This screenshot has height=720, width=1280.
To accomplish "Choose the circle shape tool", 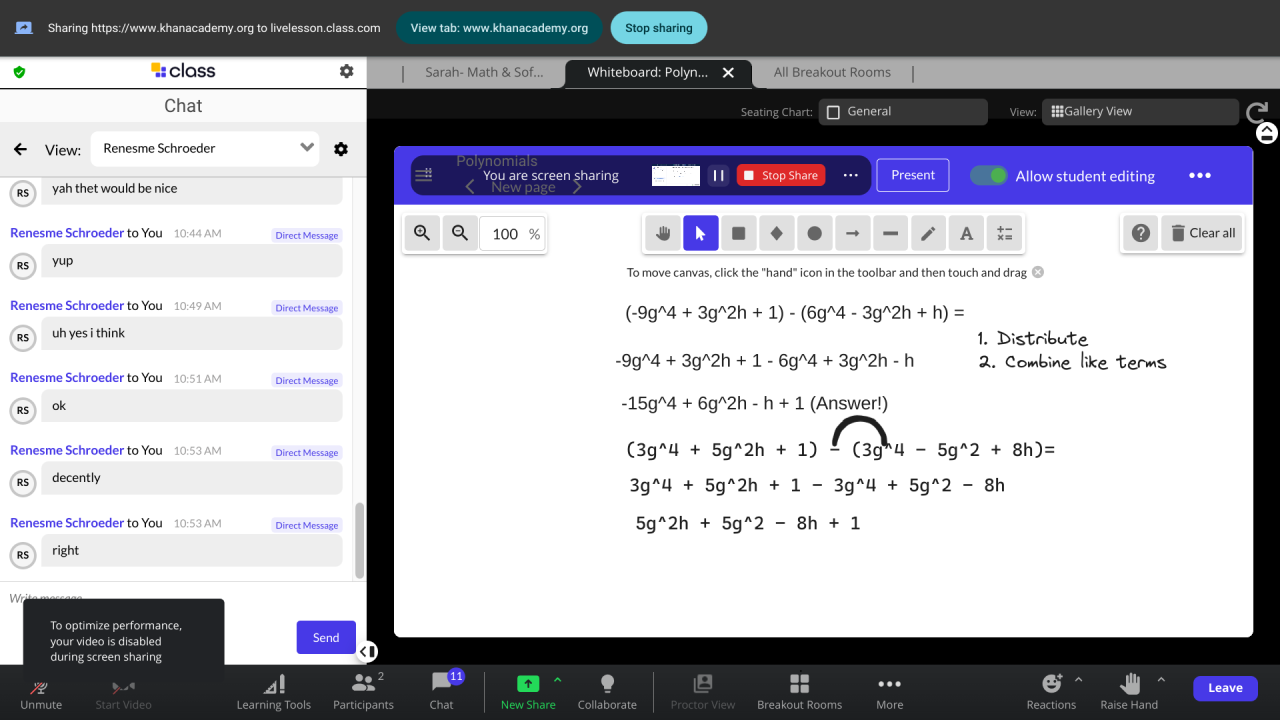I will point(814,233).
